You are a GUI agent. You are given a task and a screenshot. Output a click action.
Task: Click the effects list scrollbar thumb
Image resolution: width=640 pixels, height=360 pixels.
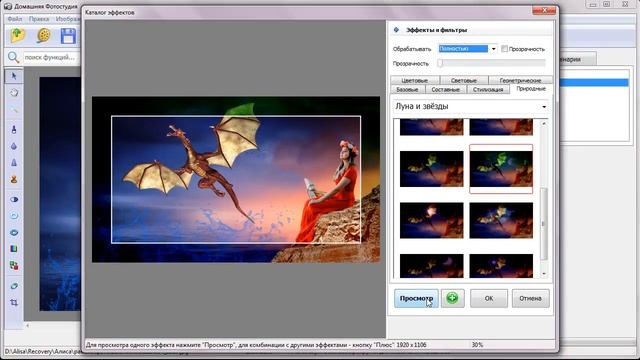click(543, 224)
